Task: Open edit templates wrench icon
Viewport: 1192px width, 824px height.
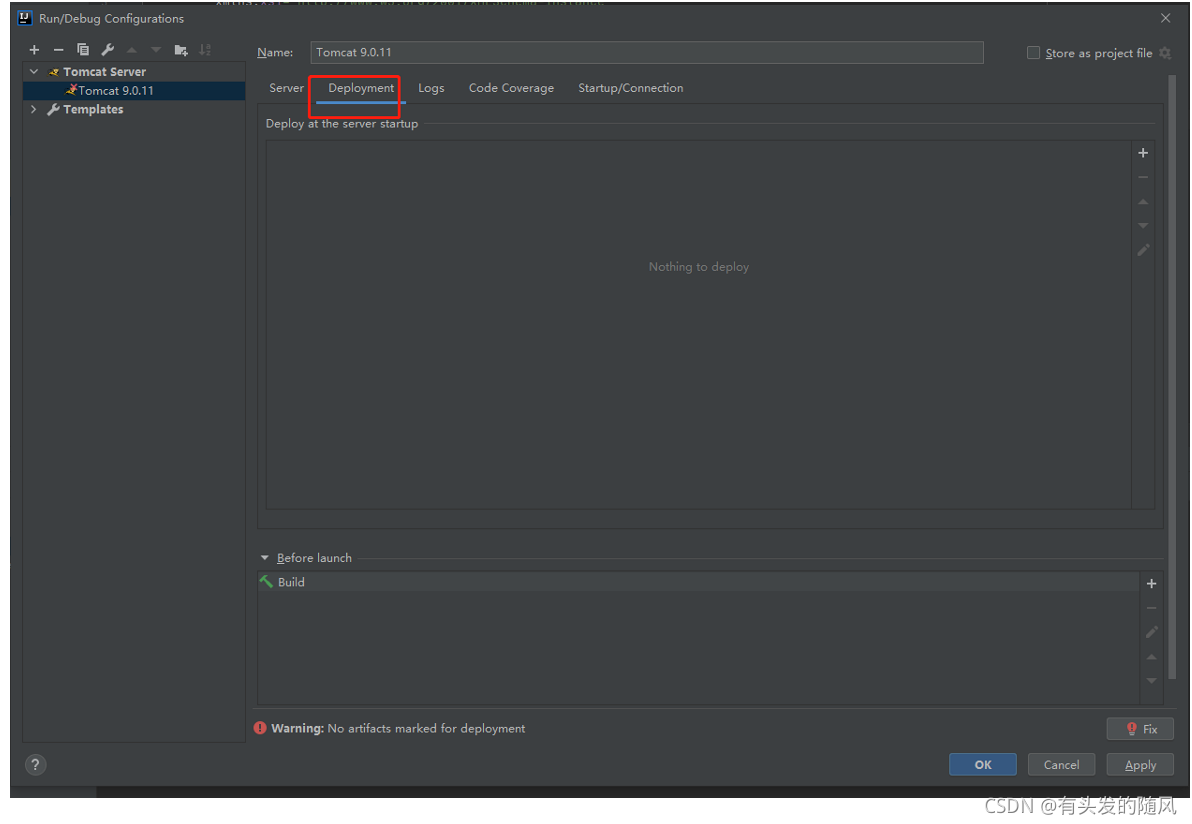Action: click(107, 50)
